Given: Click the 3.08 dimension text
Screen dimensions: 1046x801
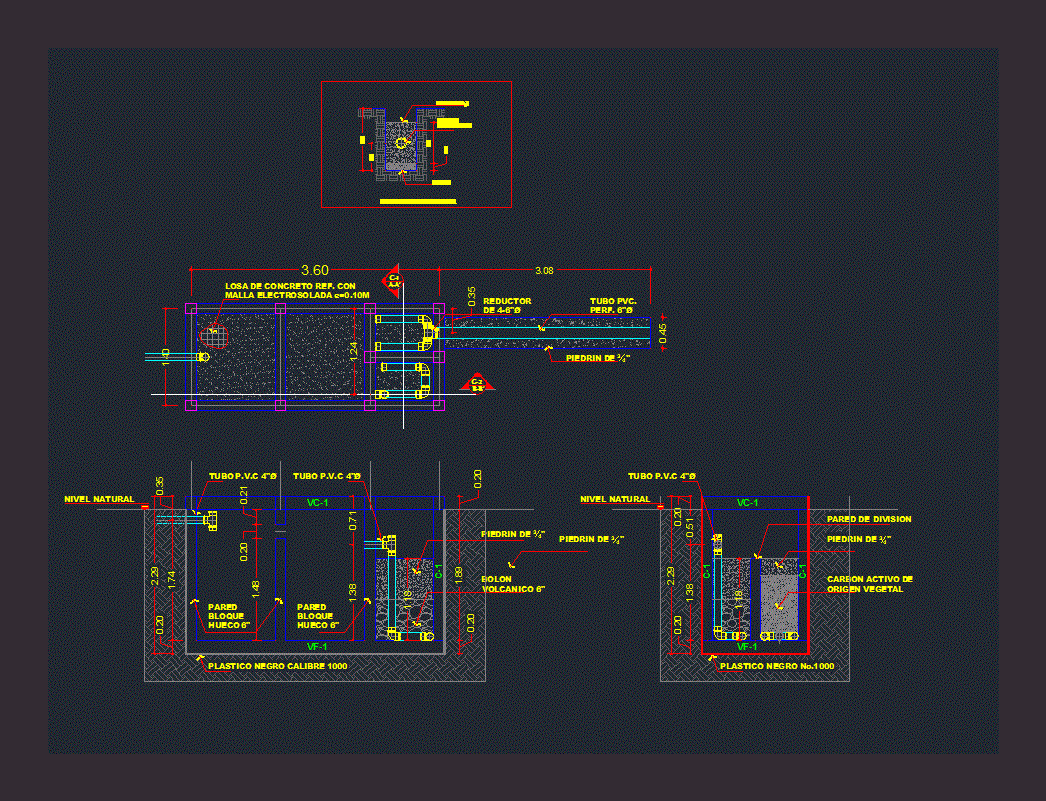Looking at the screenshot, I should [544, 270].
